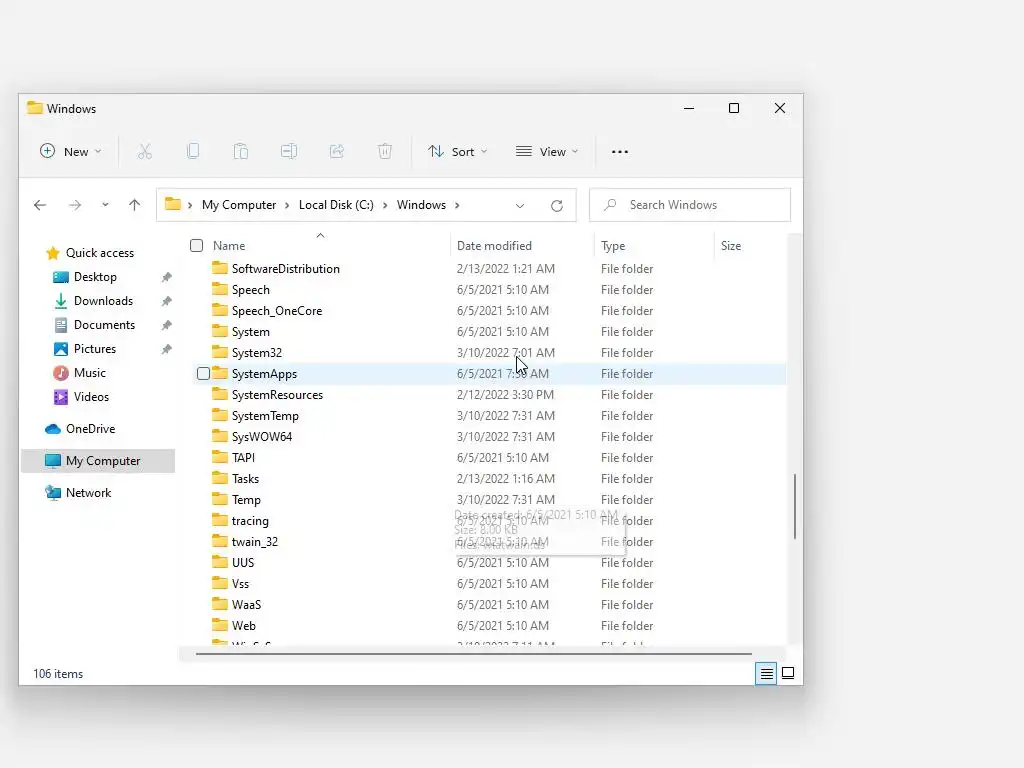The image size is (1024, 768).
Task: Open Network in navigation pane
Action: click(88, 493)
